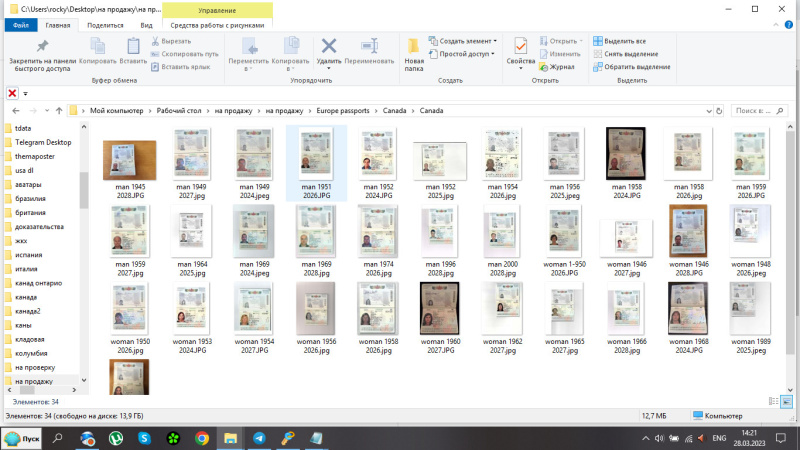Open Свойства (Properties) from the ribbon

tap(520, 47)
